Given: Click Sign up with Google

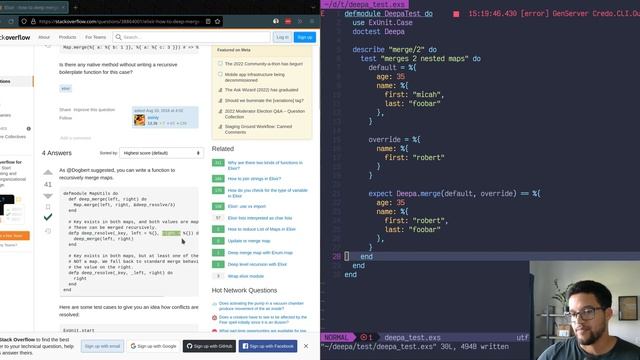Looking at the screenshot, I should [x=153, y=346].
